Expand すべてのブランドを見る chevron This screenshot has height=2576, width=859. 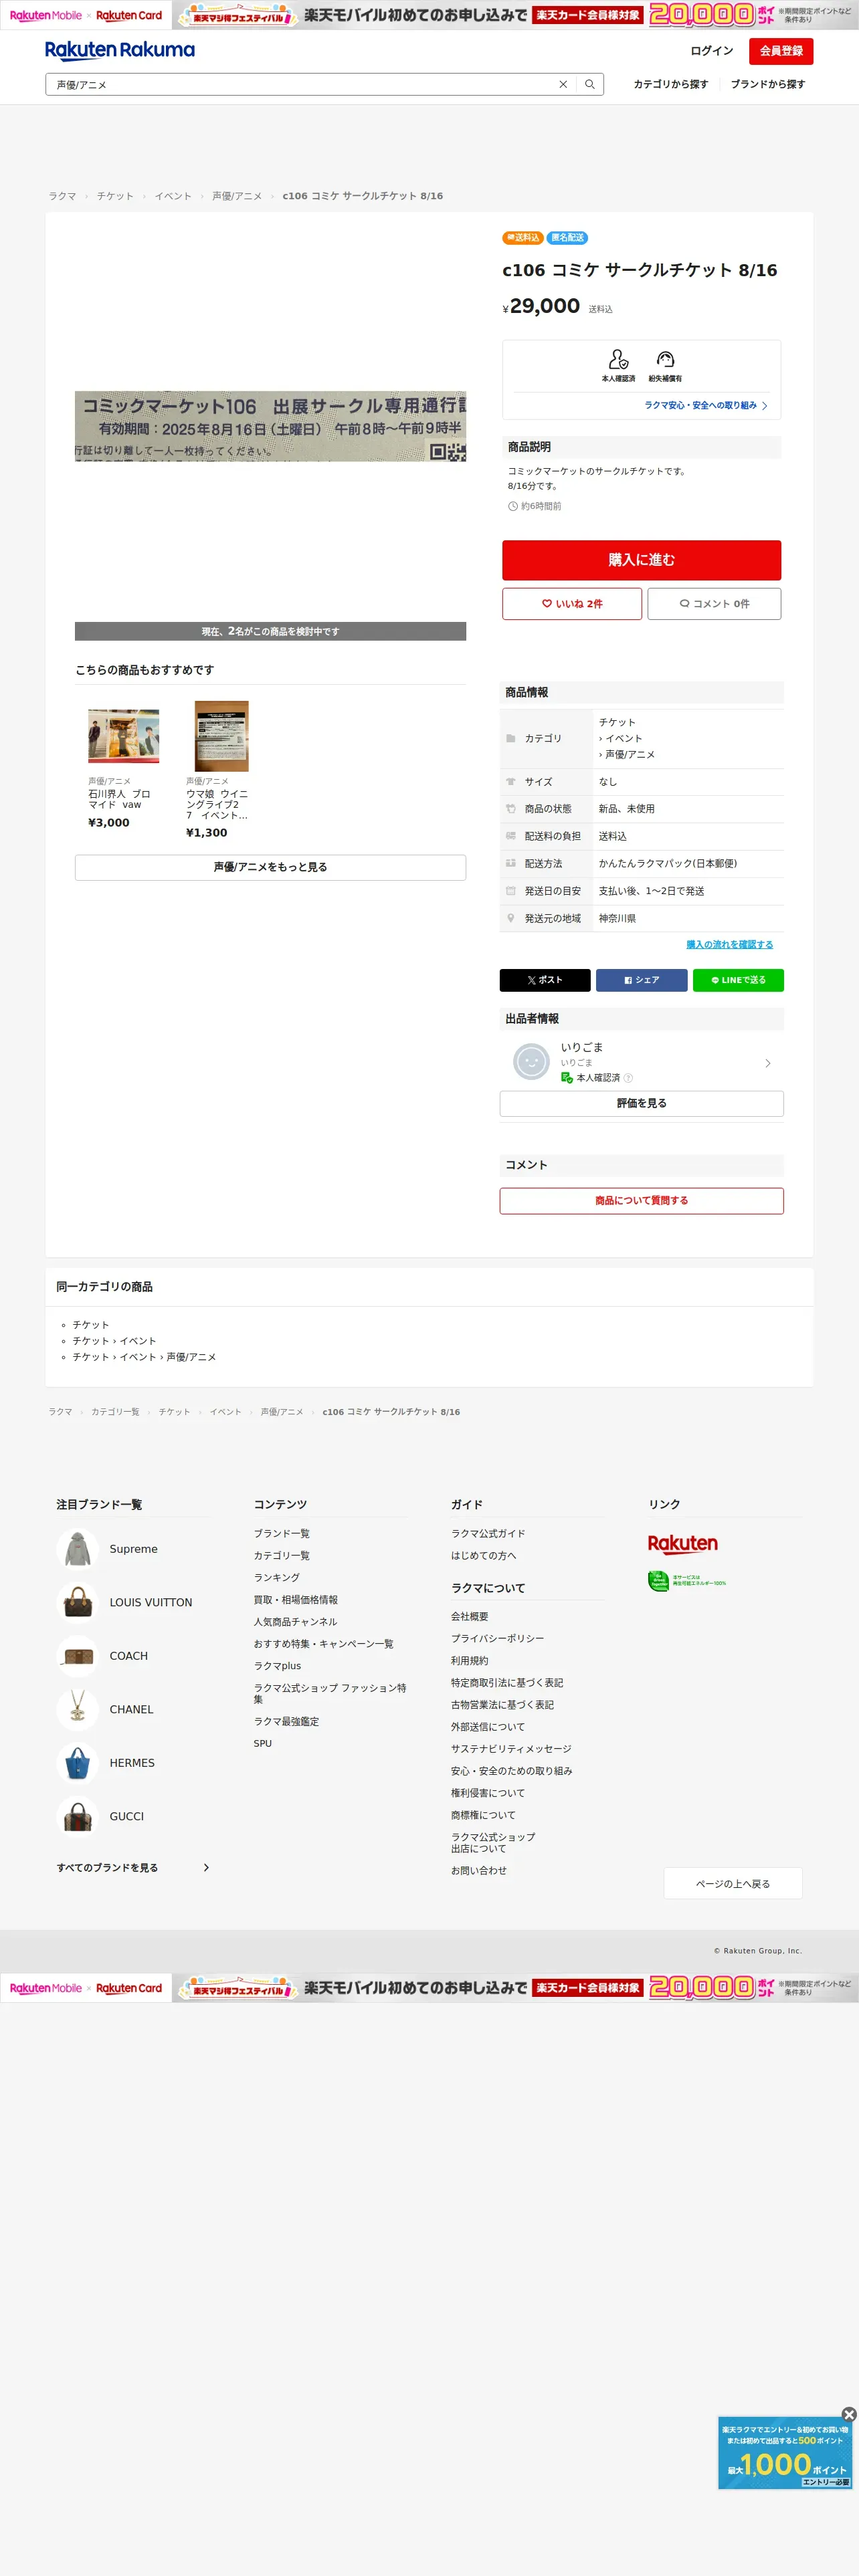click(206, 1868)
